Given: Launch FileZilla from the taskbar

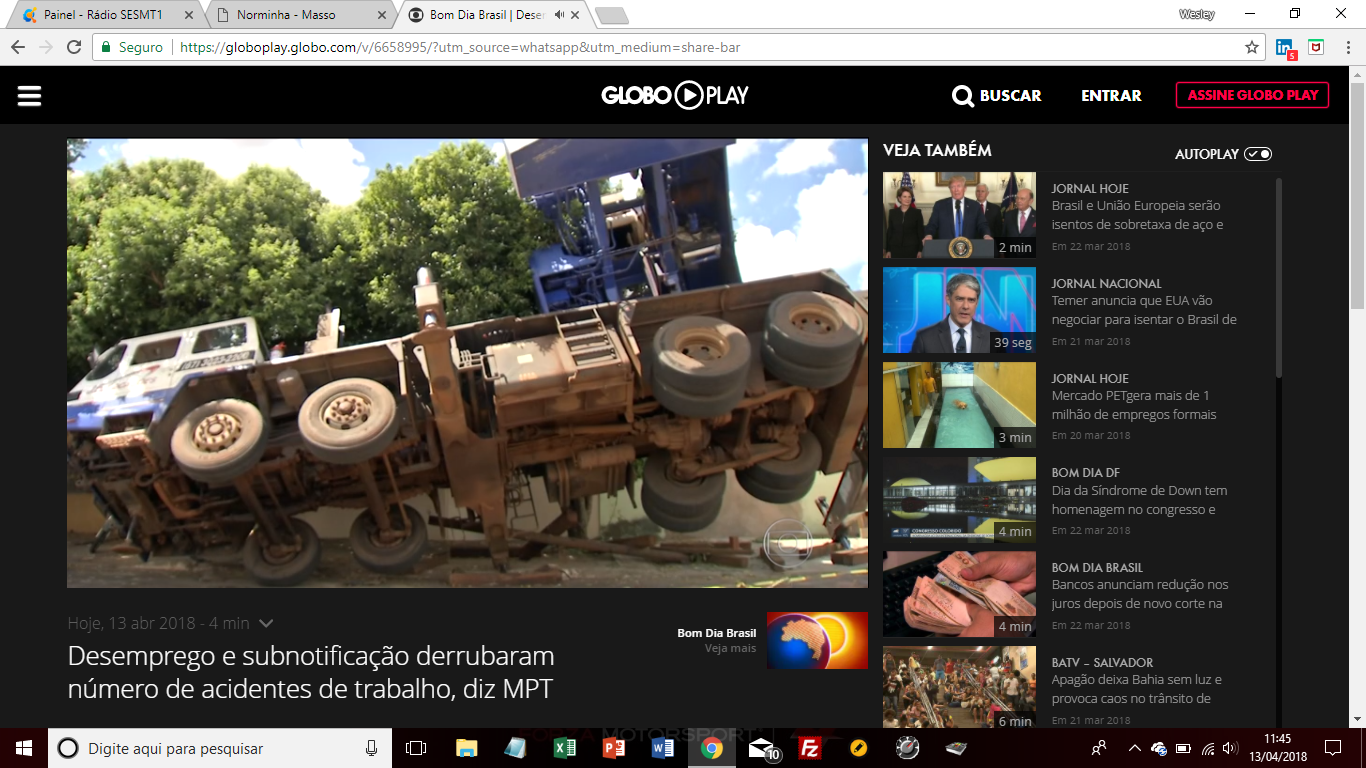Looking at the screenshot, I should coord(810,748).
